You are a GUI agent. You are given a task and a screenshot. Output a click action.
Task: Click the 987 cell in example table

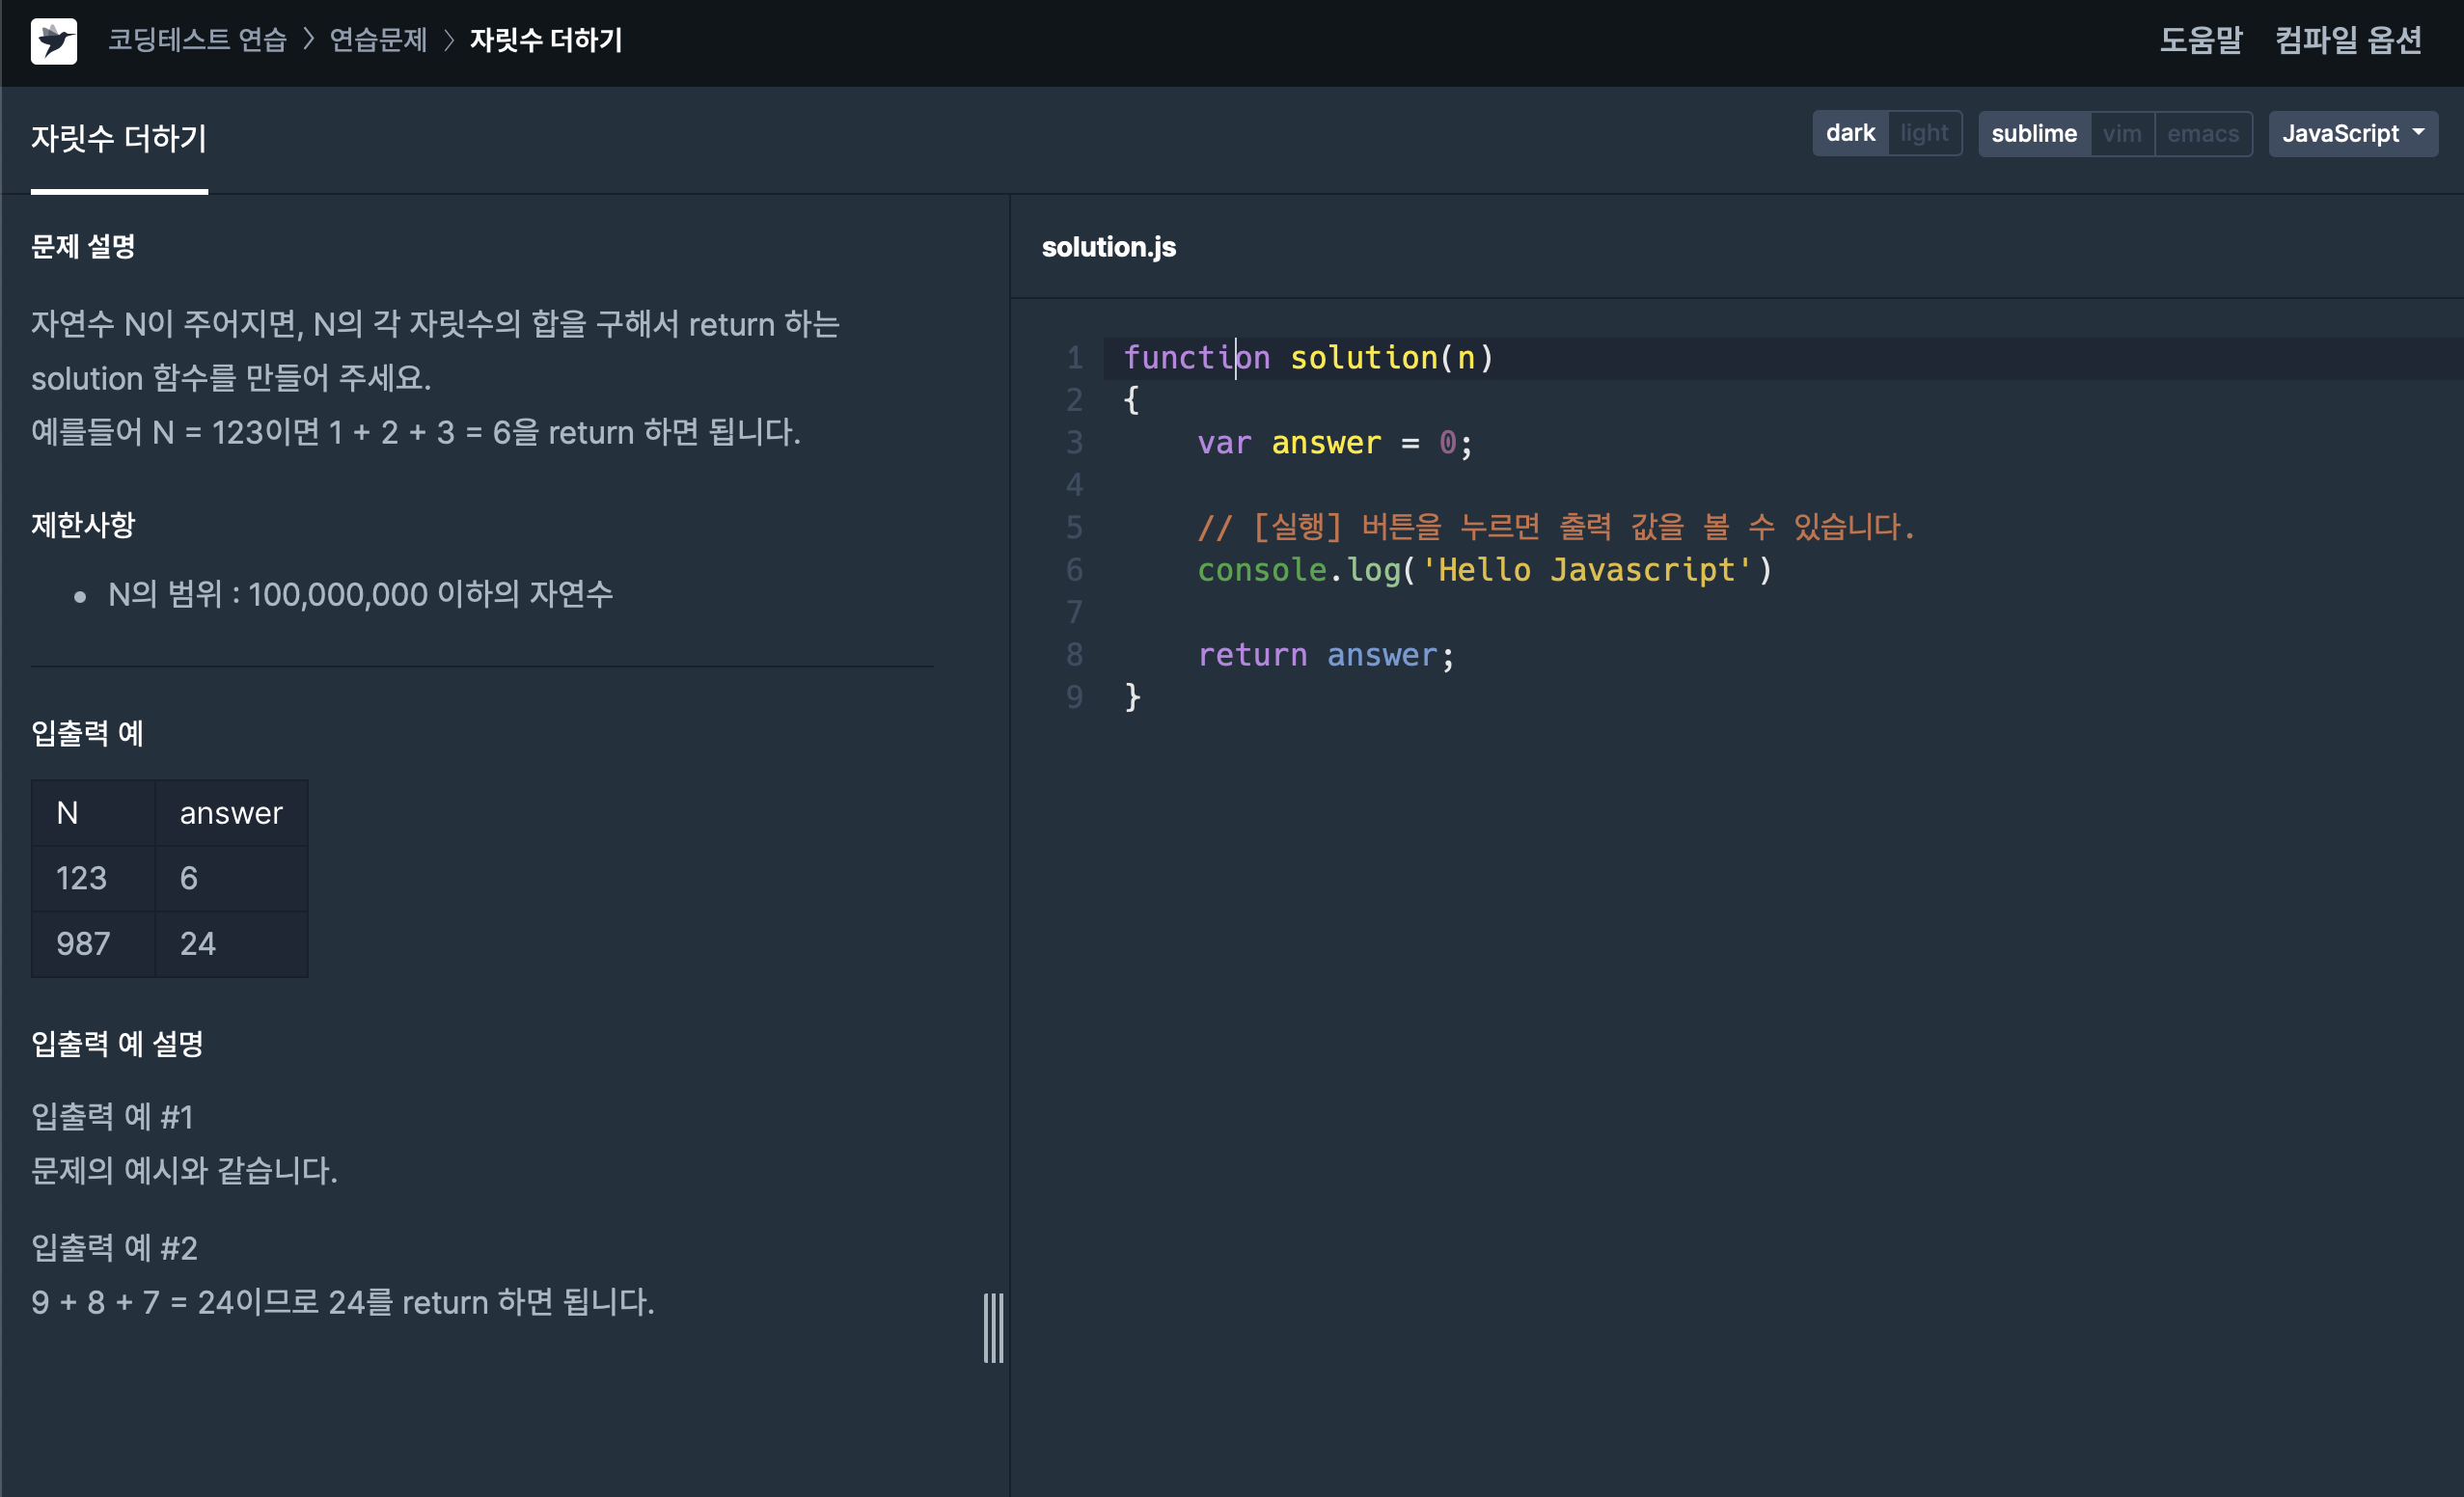[x=83, y=943]
